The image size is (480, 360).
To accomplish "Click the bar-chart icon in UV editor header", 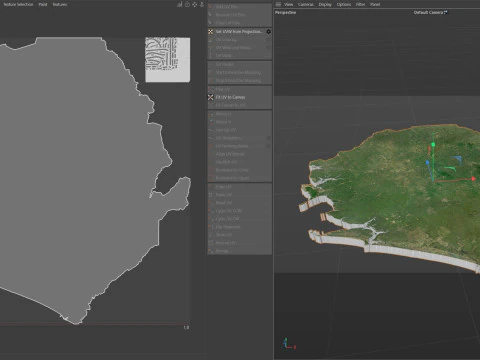I will click(180, 4).
